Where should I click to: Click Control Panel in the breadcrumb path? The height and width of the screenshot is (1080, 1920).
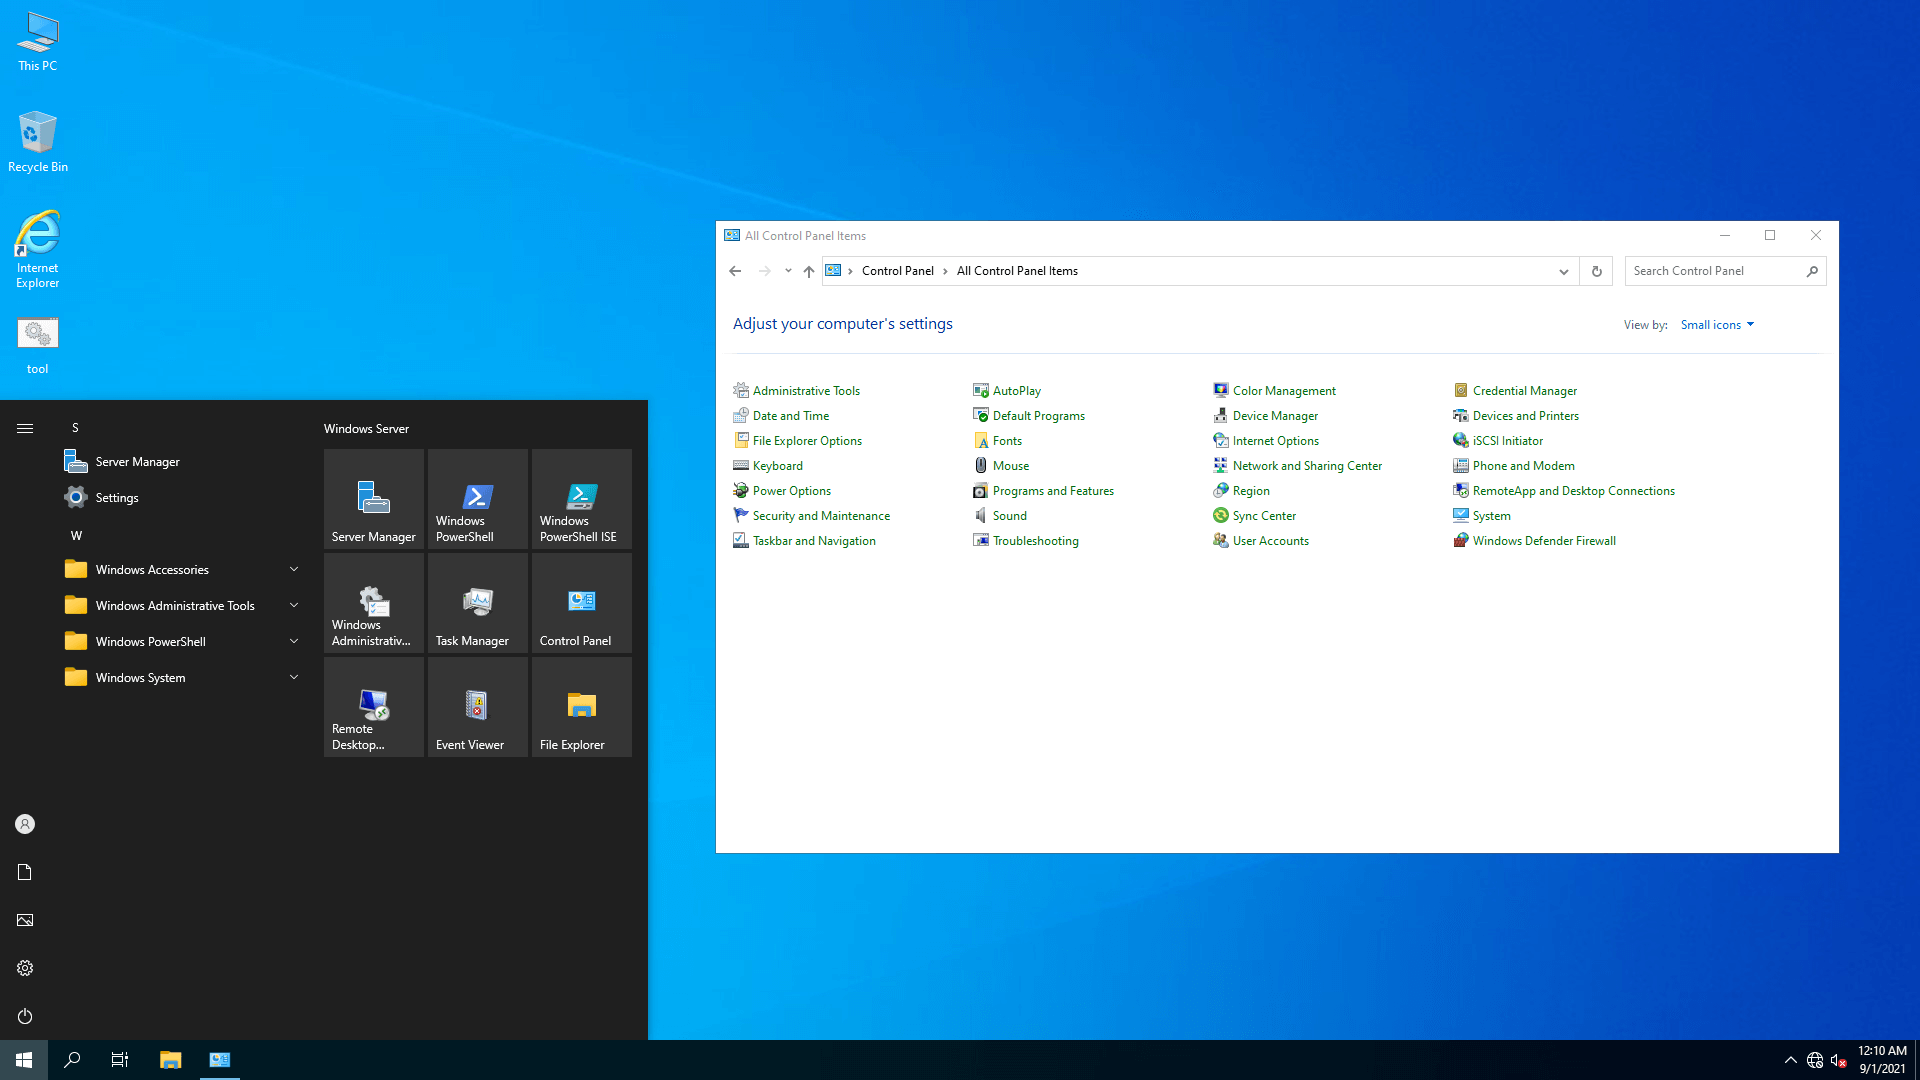click(897, 271)
